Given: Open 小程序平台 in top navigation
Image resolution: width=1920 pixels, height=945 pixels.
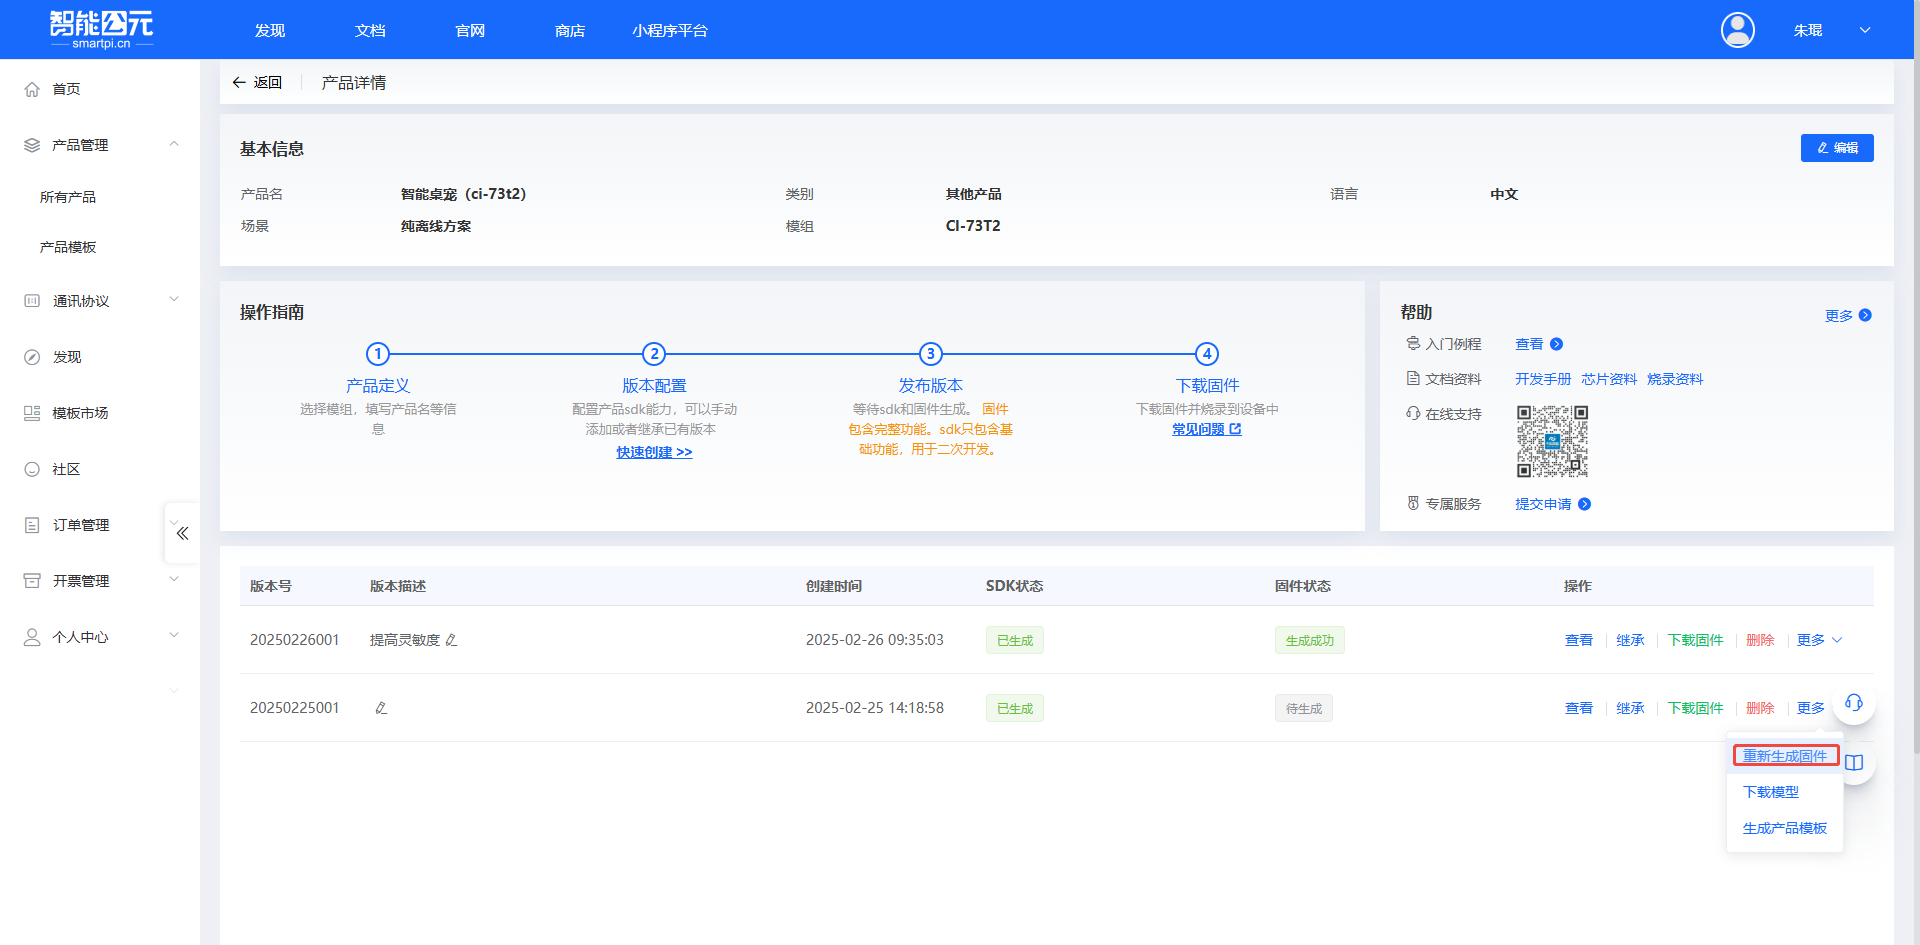Looking at the screenshot, I should 669,31.
